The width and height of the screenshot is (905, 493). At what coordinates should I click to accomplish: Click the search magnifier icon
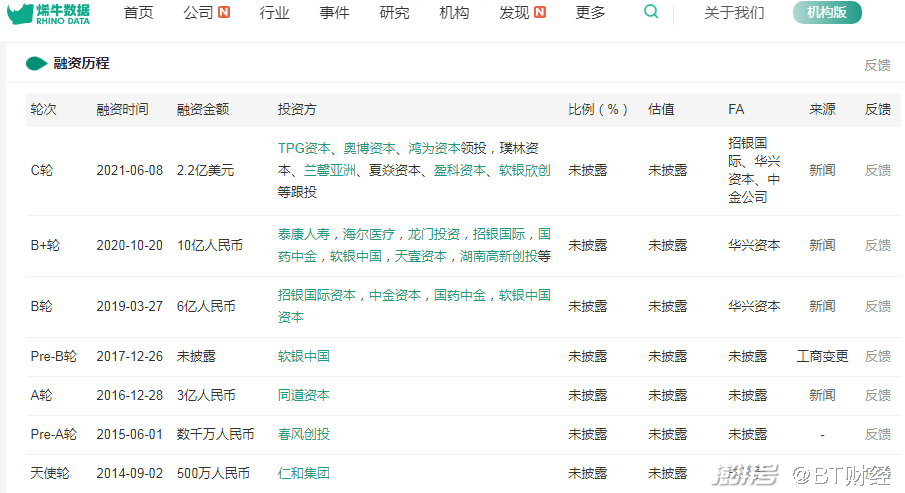coord(651,12)
